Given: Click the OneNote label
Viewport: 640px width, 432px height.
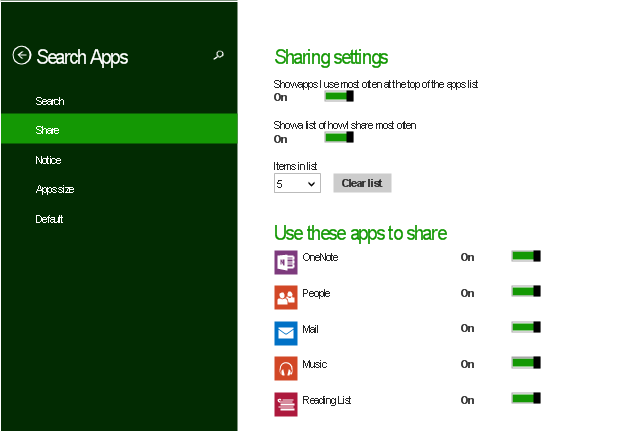Looking at the screenshot, I should (320, 257).
